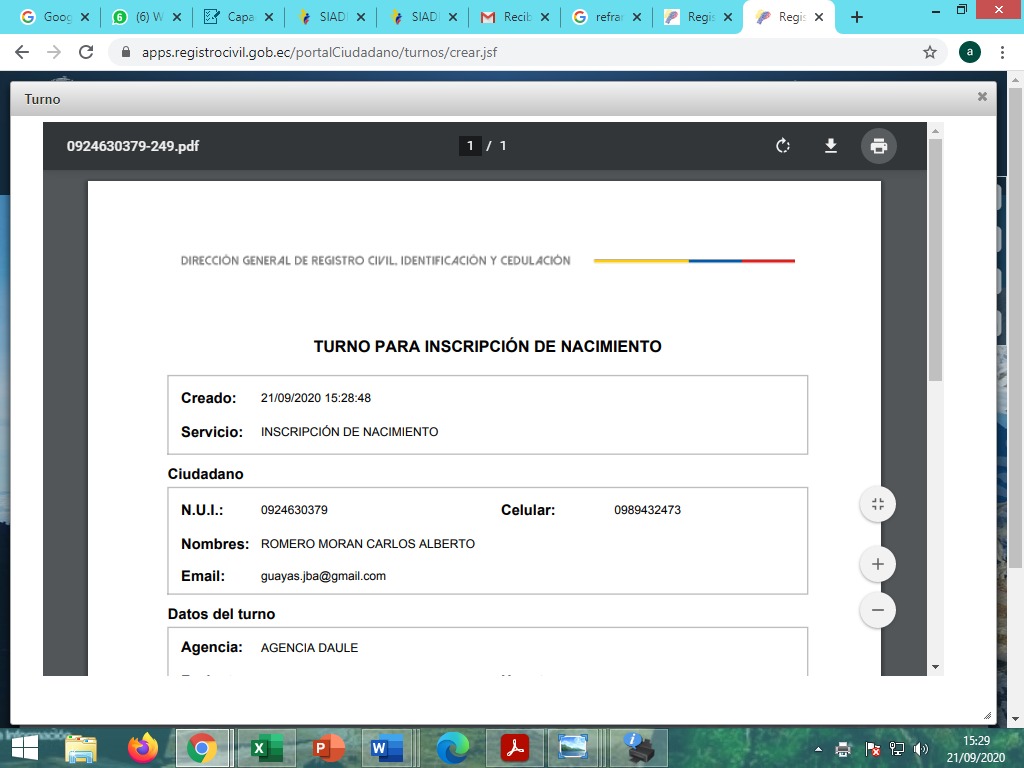This screenshot has width=1024, height=768.
Task: Bookmark this page with the star icon
Action: [930, 52]
